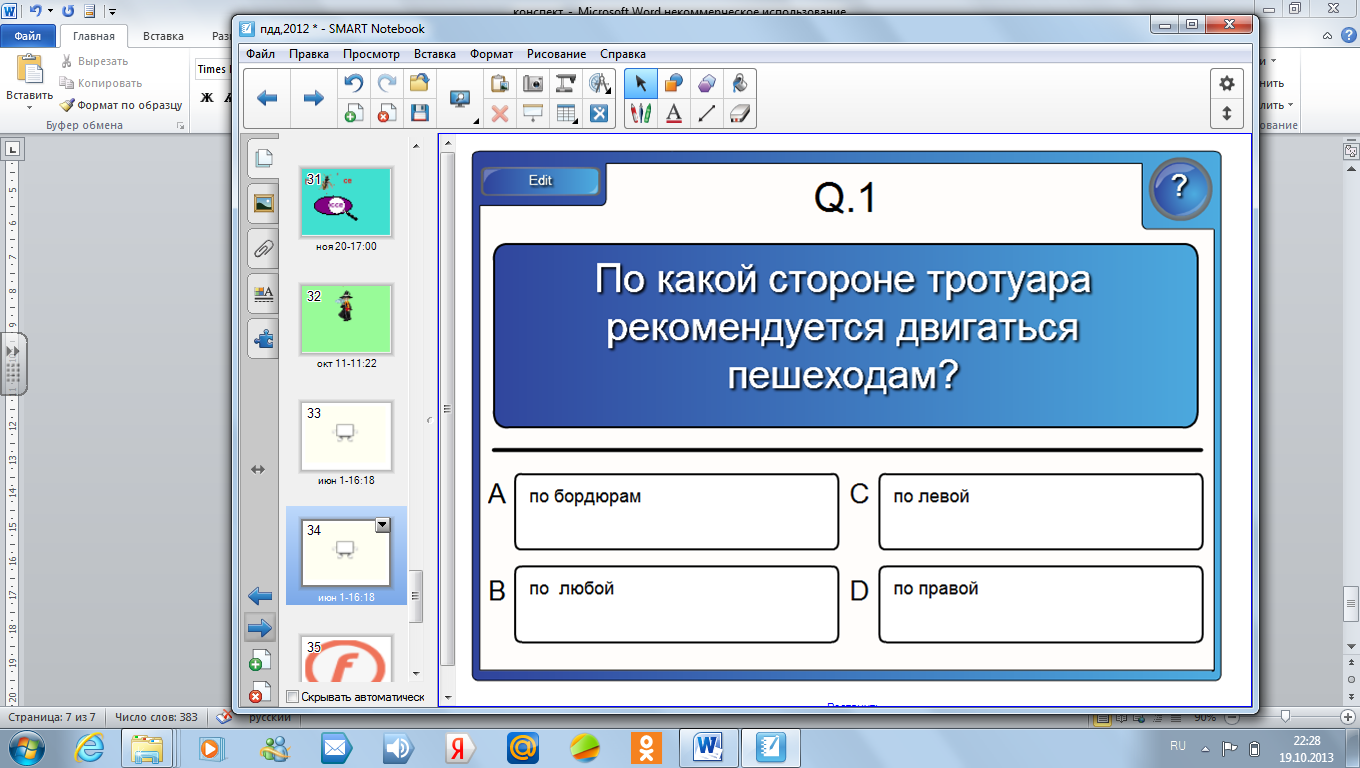Select the Regular Polygons tool
Viewport: 1360px width, 768px height.
tap(707, 84)
